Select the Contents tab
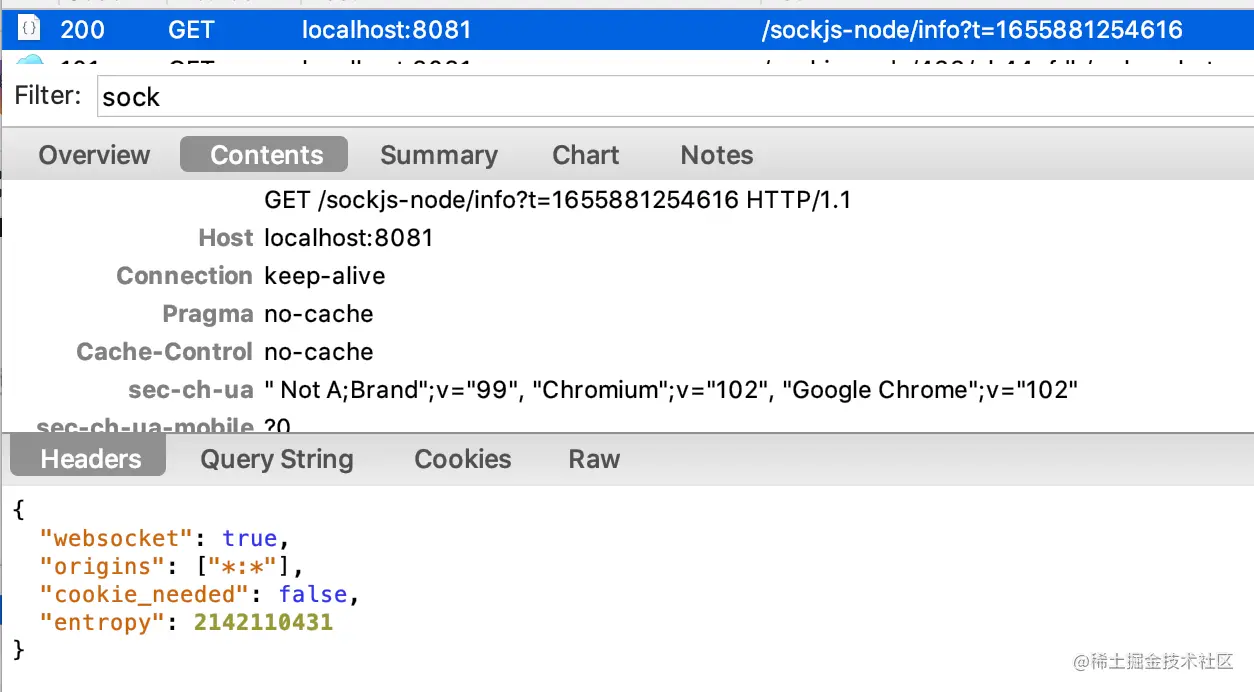1254x692 pixels. pyautogui.click(x=266, y=155)
